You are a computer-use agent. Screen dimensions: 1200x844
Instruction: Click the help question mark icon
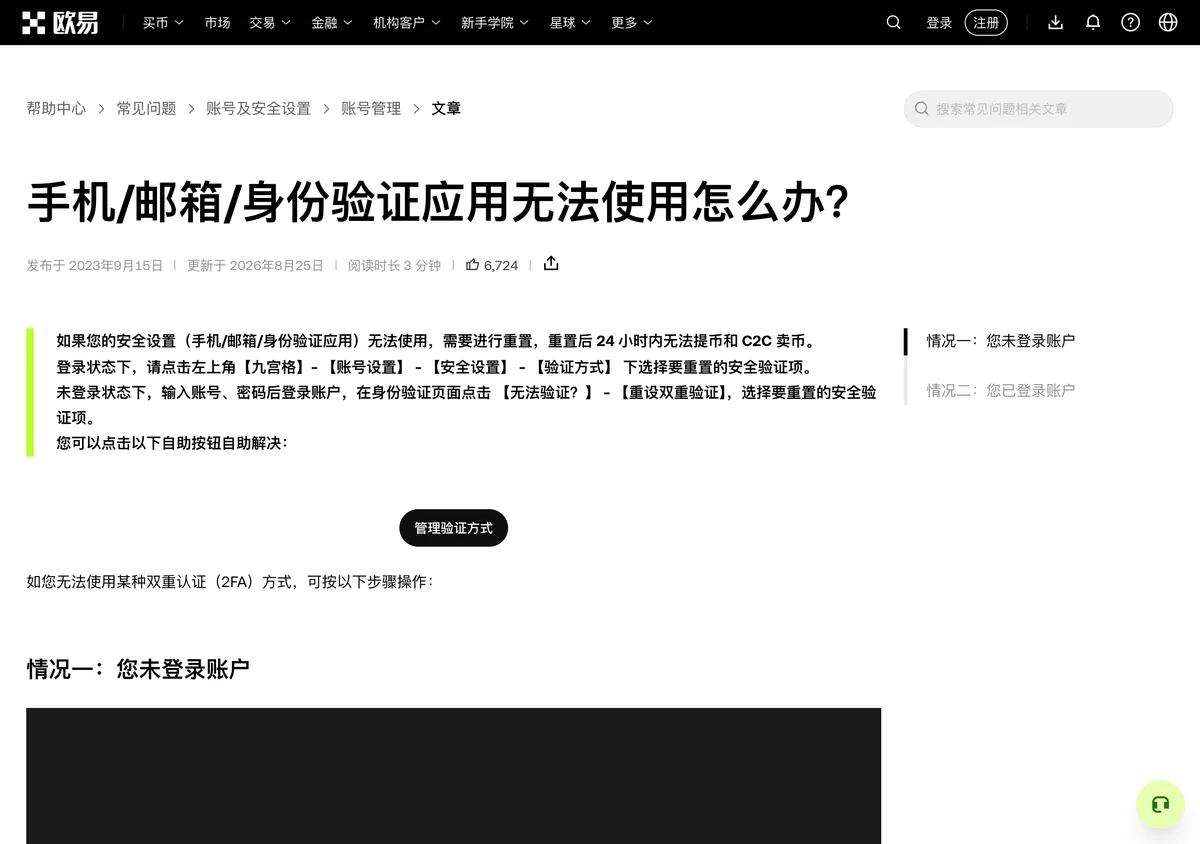tap(1130, 22)
